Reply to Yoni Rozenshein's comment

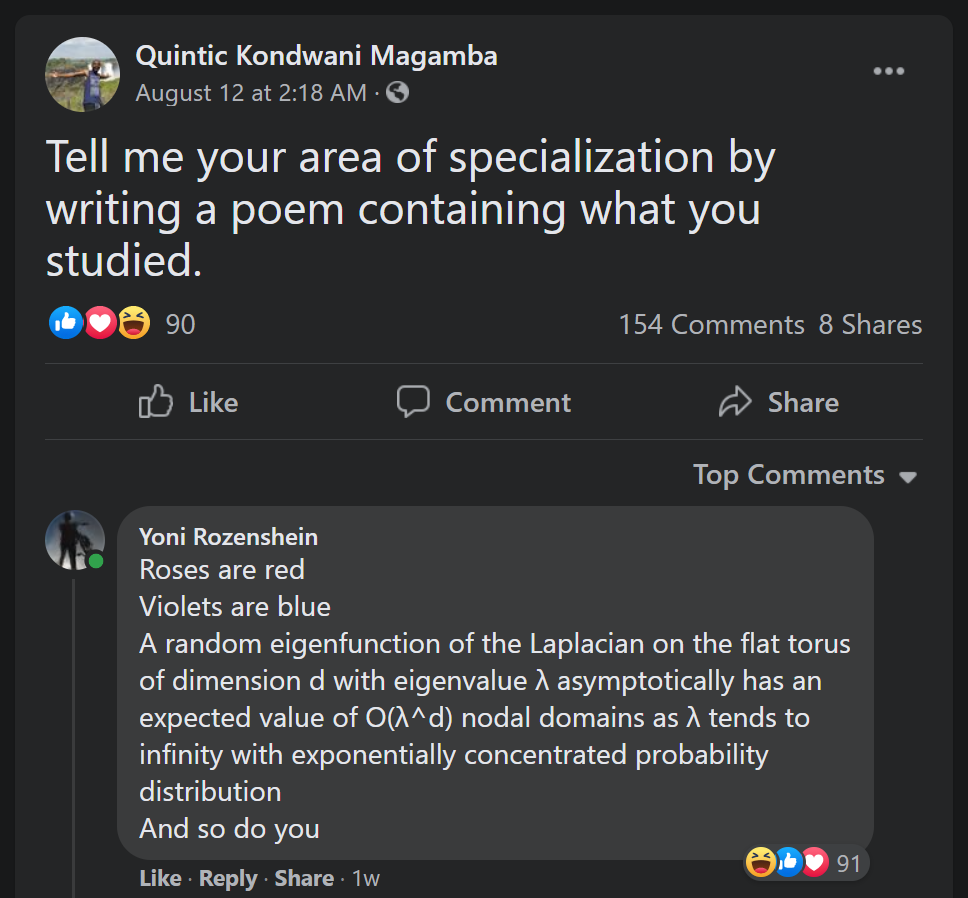[228, 878]
